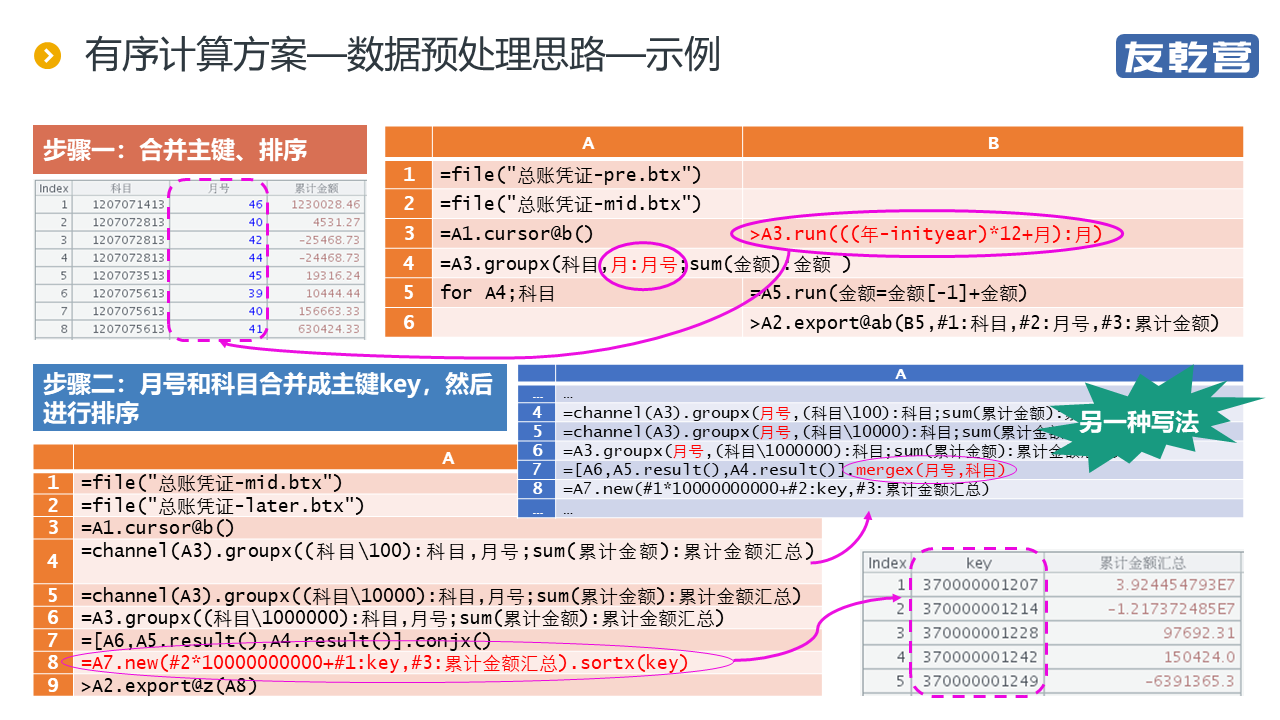Select the heading 步骤二：月号和科目合并成主键key
The image size is (1280, 720).
tap(268, 397)
